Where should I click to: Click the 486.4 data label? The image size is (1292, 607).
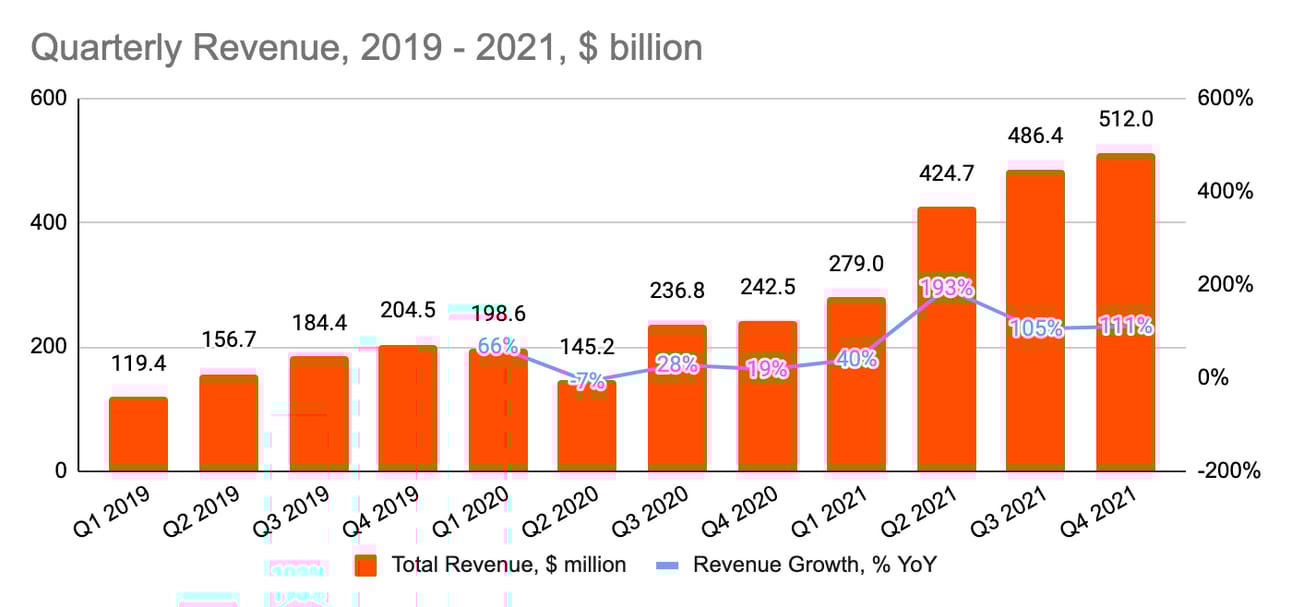coord(1036,136)
